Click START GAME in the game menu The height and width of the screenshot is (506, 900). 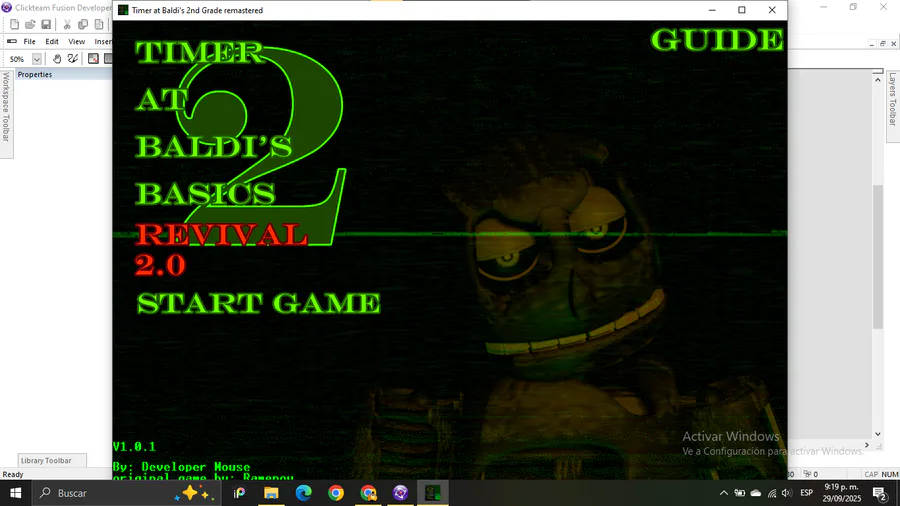point(258,303)
